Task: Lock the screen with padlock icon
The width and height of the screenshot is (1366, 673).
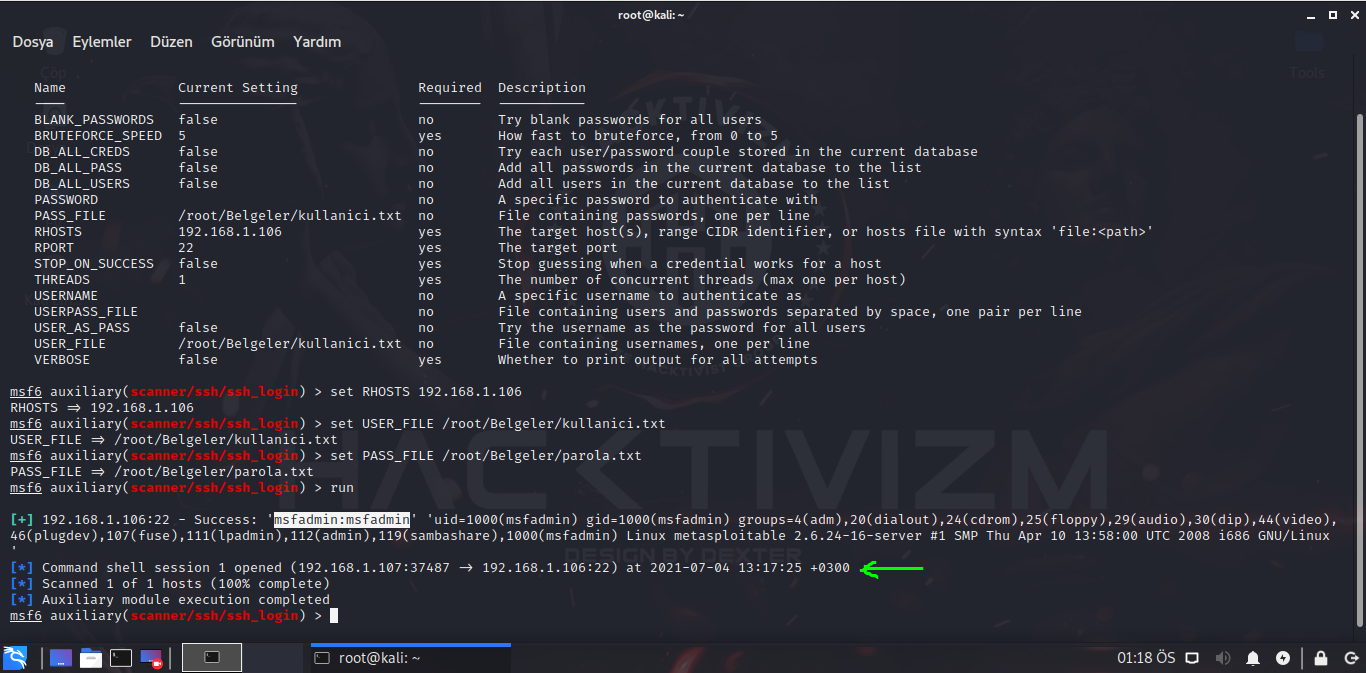Action: point(1321,658)
